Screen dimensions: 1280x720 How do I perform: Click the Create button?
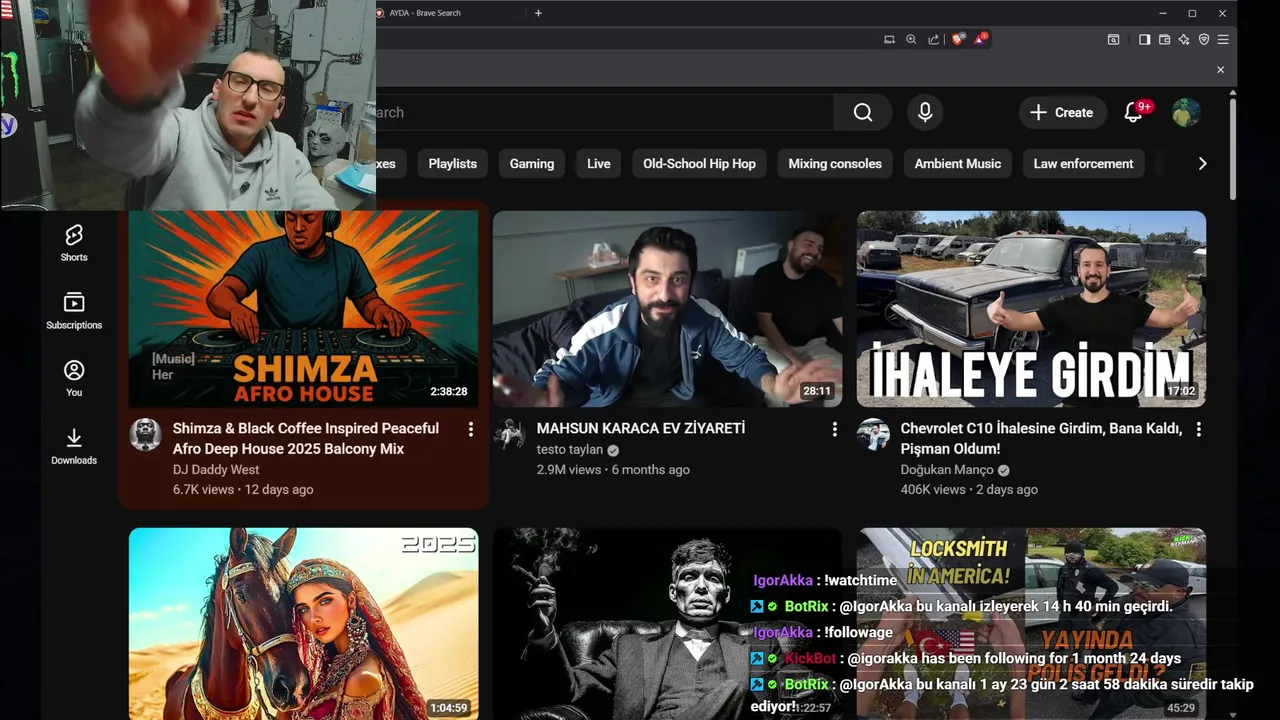click(x=1062, y=113)
